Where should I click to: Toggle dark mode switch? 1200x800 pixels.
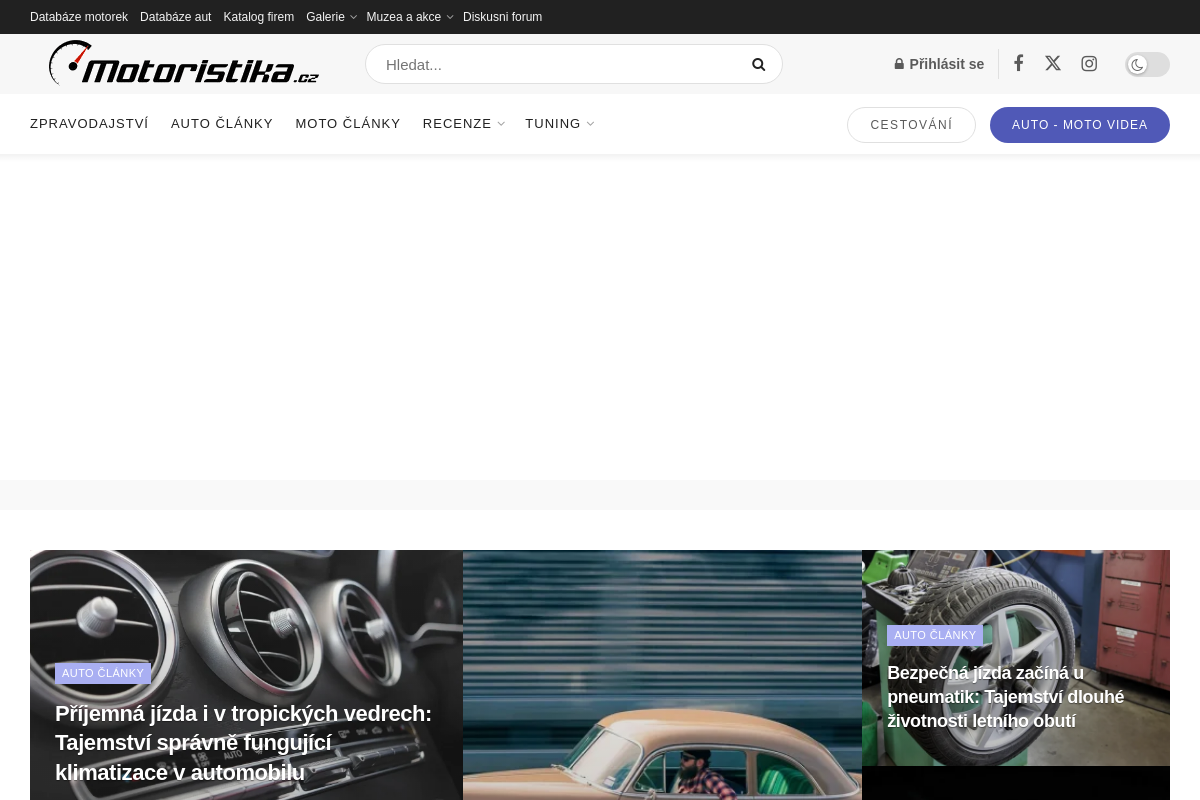point(1147,64)
